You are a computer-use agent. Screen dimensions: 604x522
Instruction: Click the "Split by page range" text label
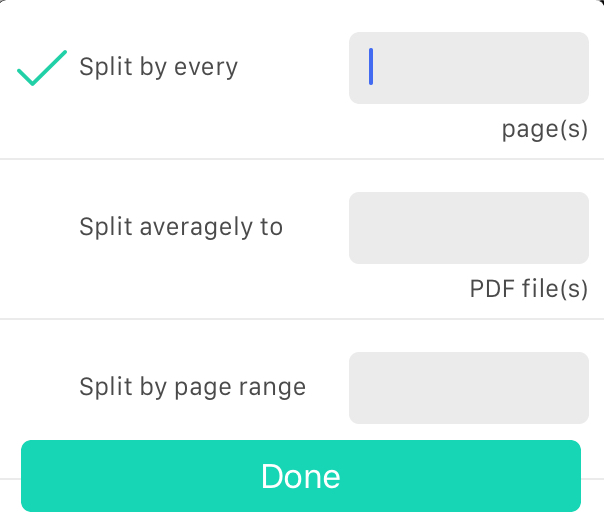tap(192, 386)
